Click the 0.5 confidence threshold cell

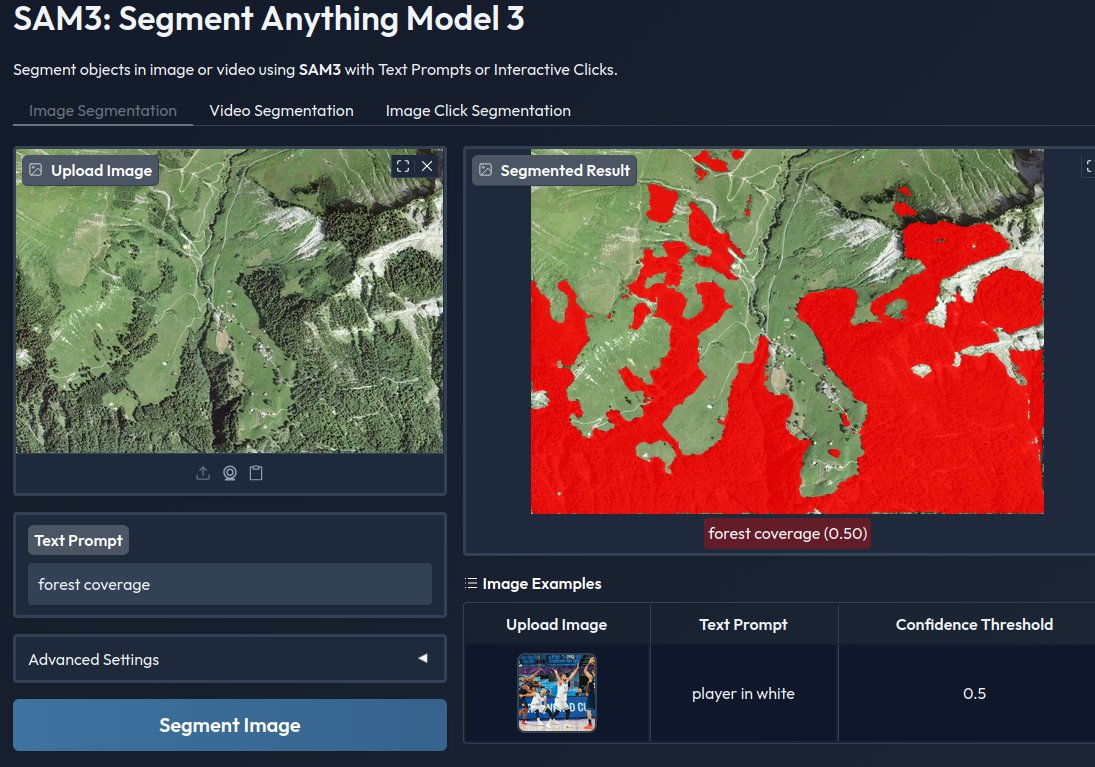click(x=974, y=694)
